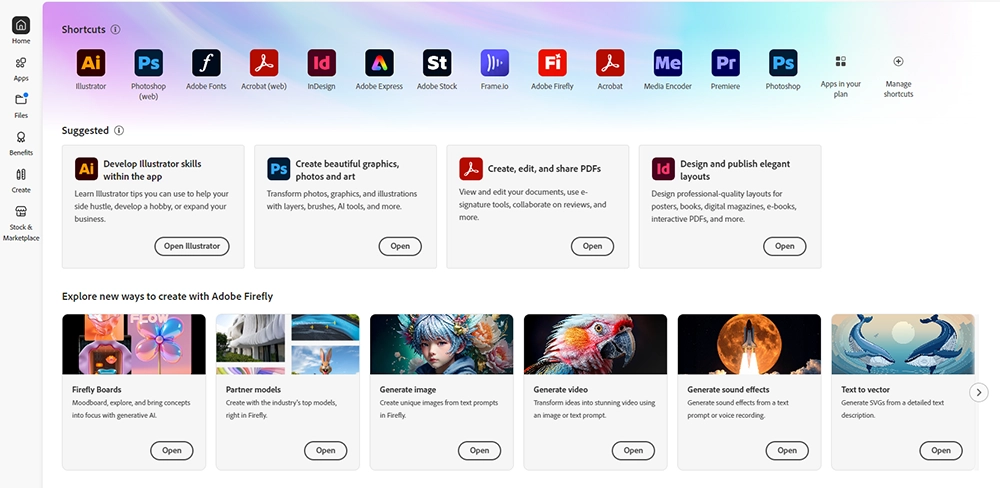Show info next to Shortcuts heading
The image size is (1000, 488).
115,29
